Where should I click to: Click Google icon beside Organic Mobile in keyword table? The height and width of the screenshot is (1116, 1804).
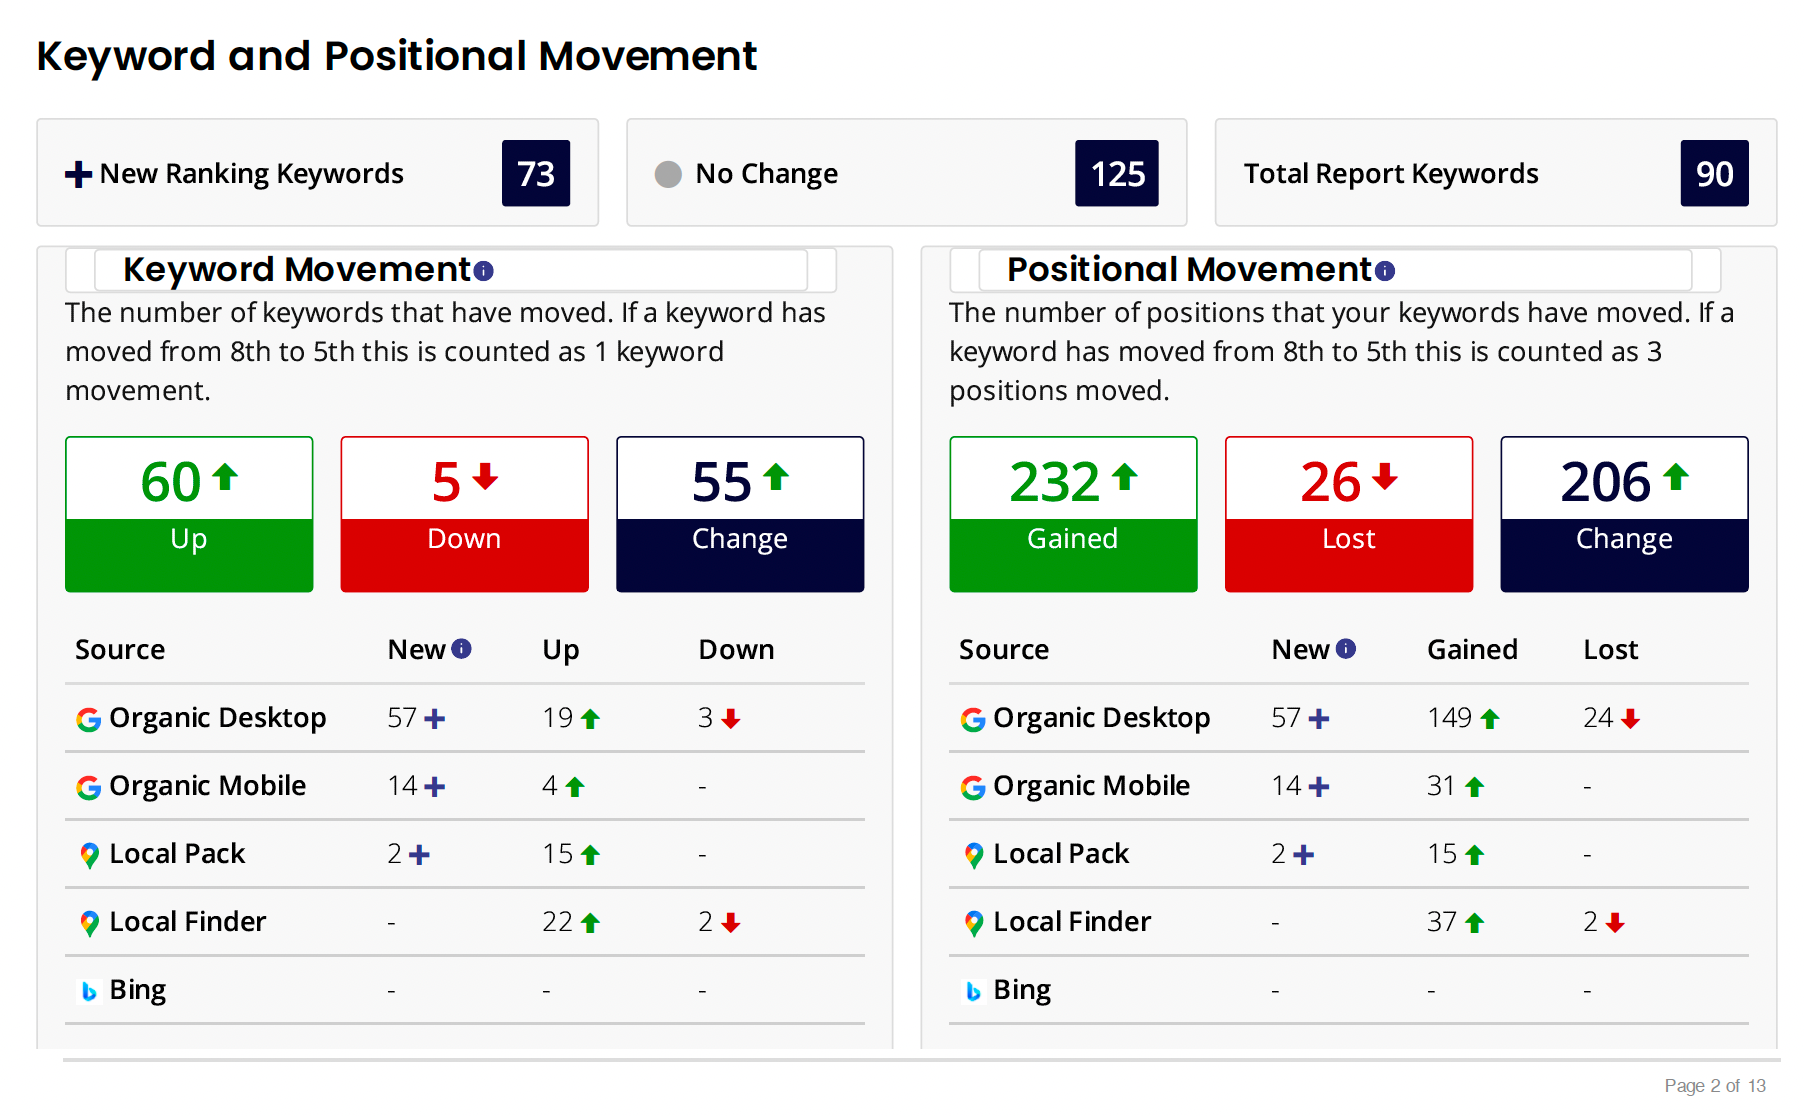89,787
